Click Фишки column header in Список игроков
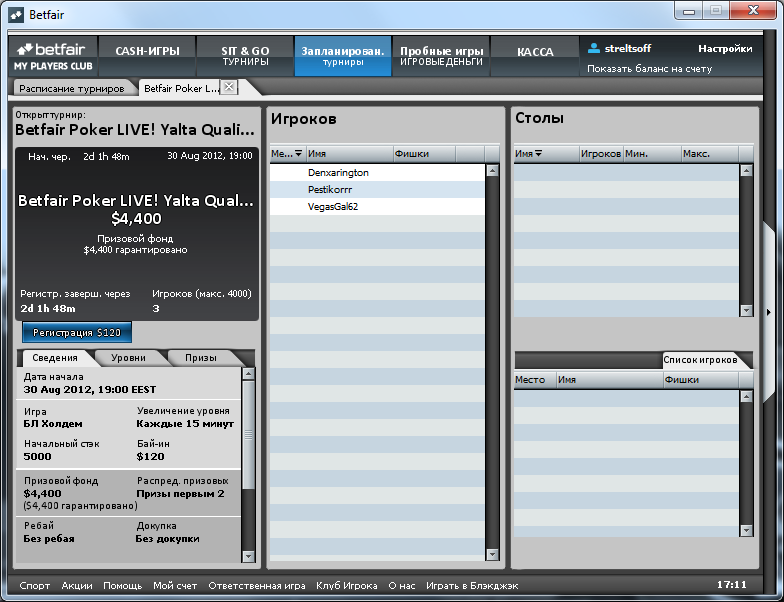Screen dimensions: 784x602 pos(700,380)
